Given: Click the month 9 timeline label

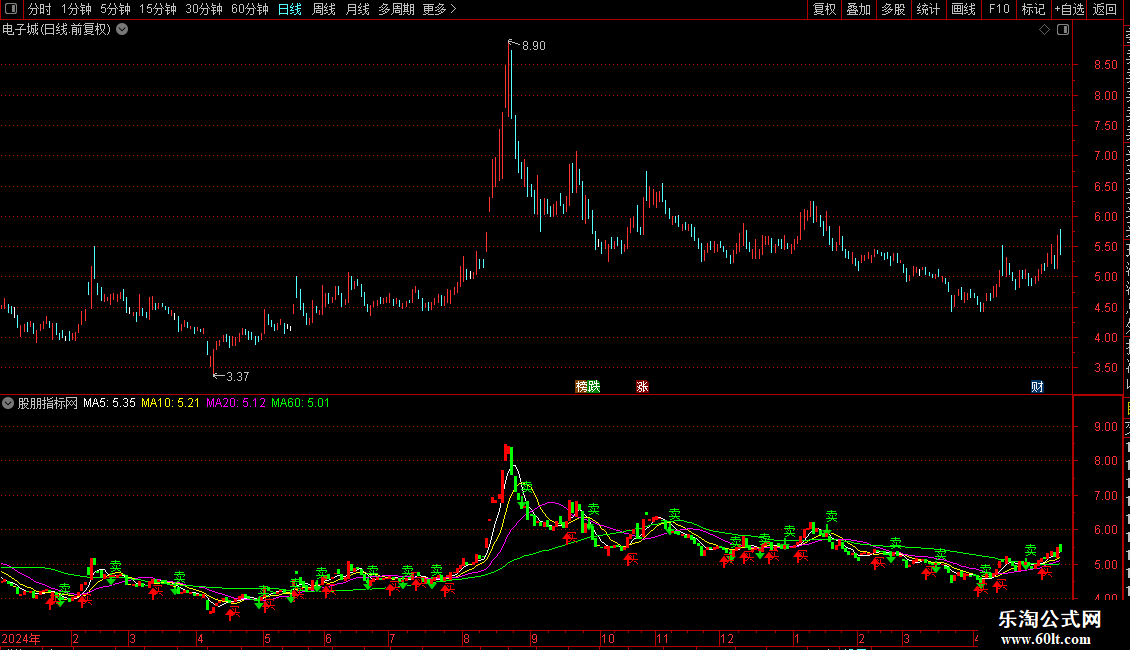Looking at the screenshot, I should coord(534,638).
